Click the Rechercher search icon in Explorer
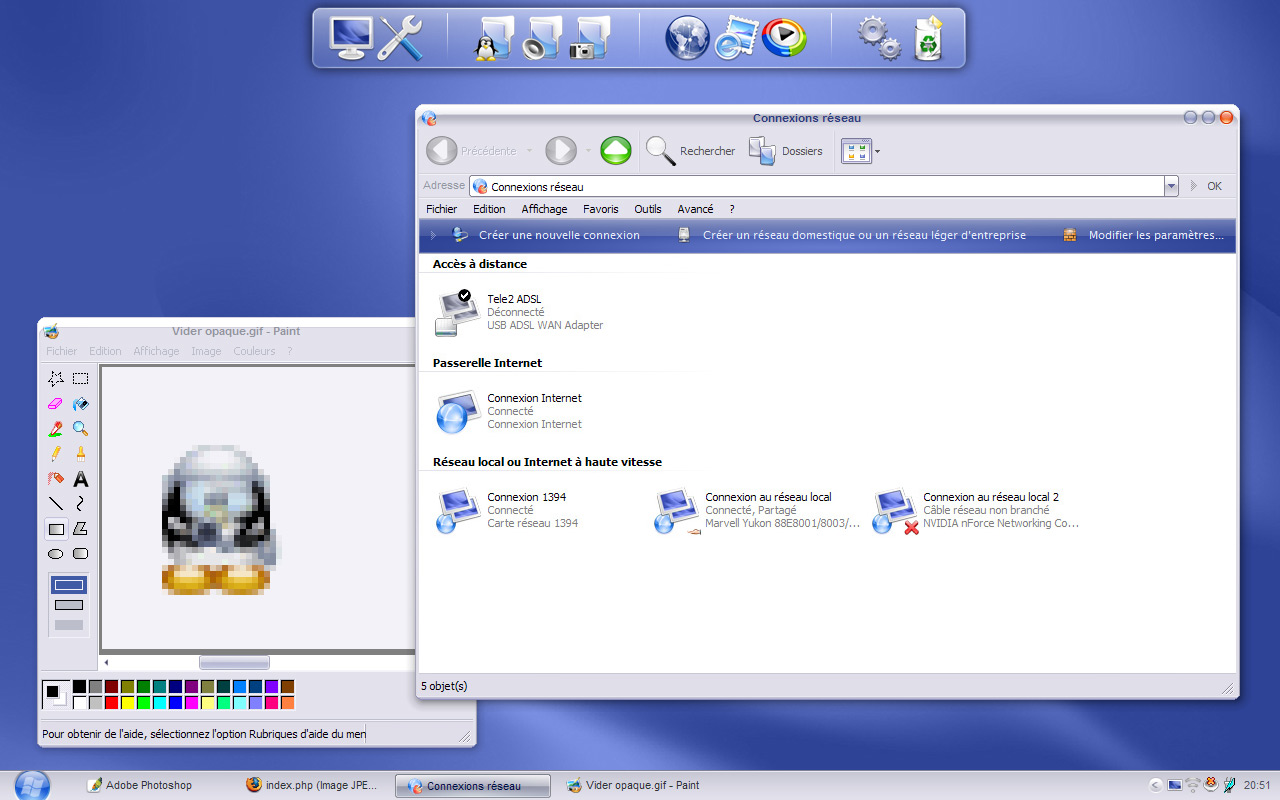Viewport: 1280px width, 800px height. (660, 150)
